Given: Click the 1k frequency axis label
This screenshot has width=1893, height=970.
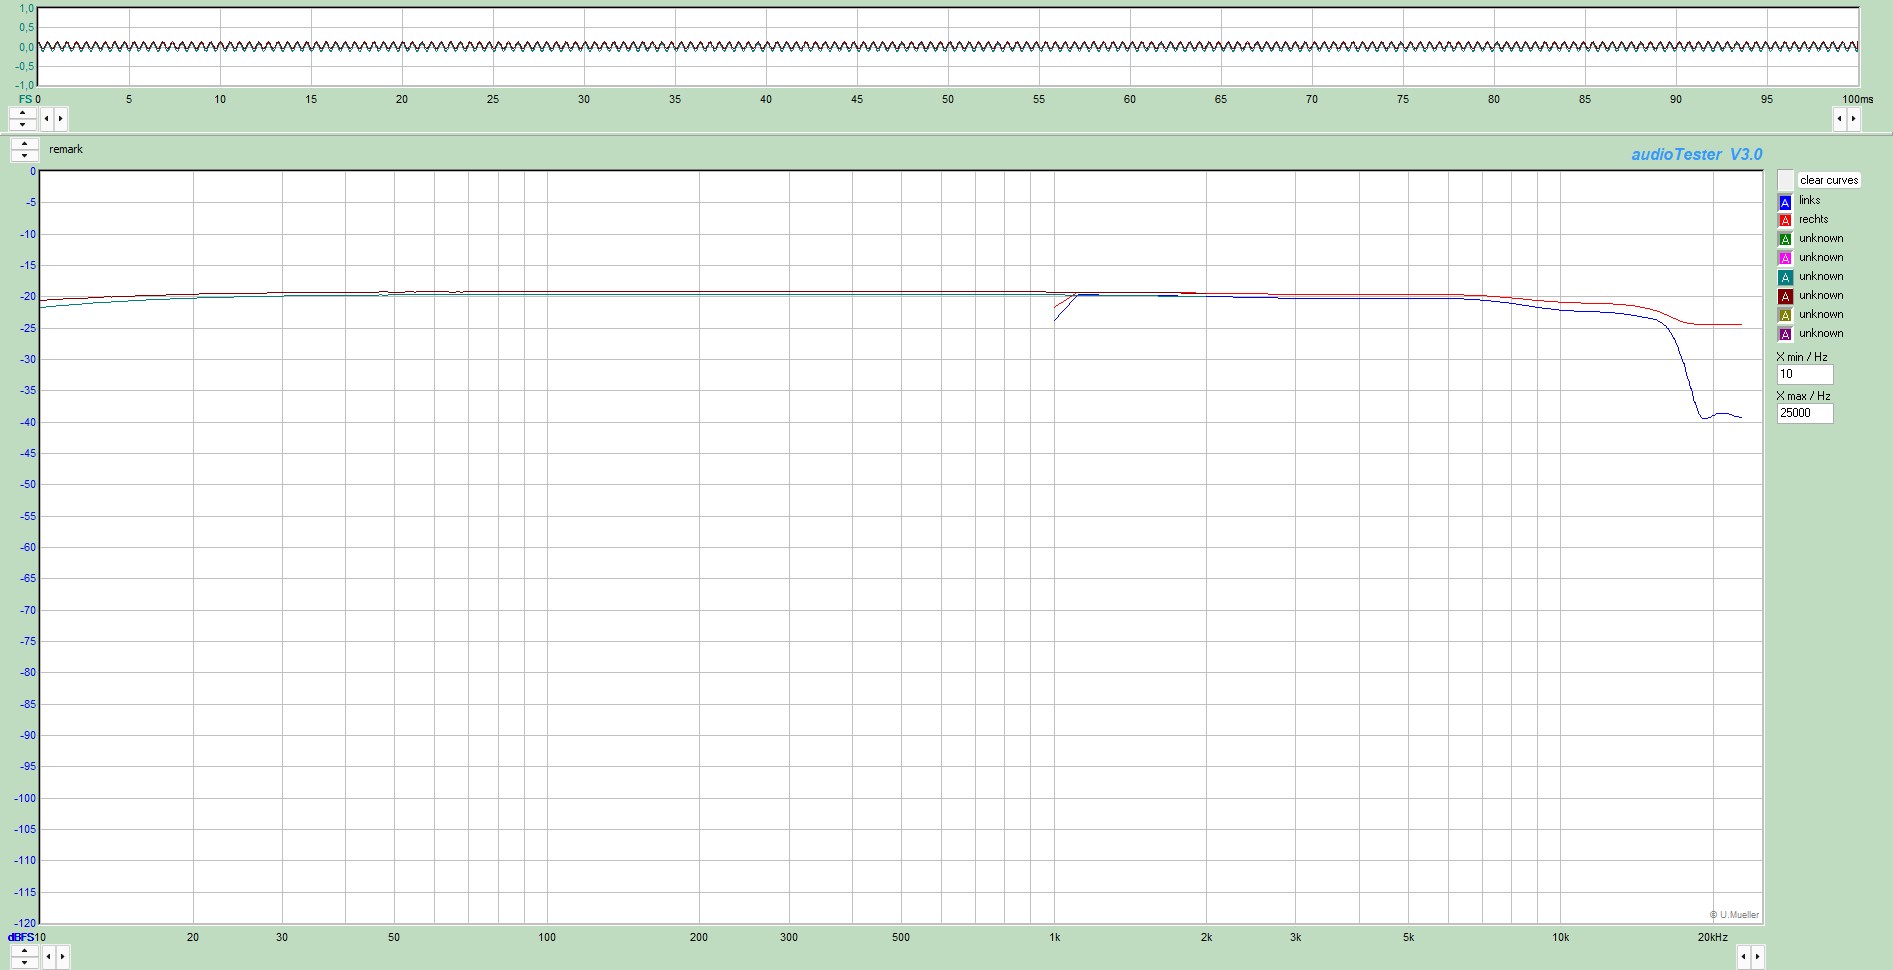Looking at the screenshot, I should pos(1054,937).
